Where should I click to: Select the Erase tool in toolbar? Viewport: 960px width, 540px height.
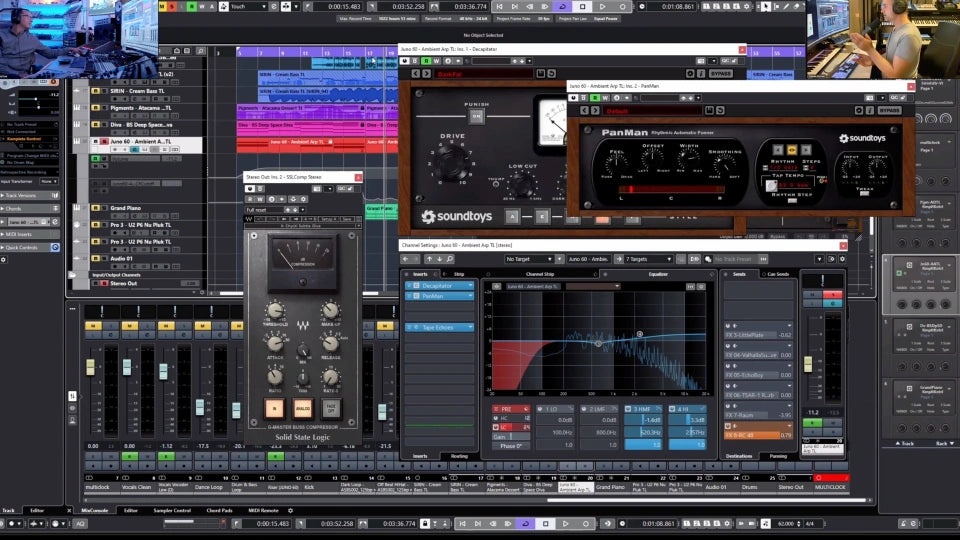click(x=797, y=7)
